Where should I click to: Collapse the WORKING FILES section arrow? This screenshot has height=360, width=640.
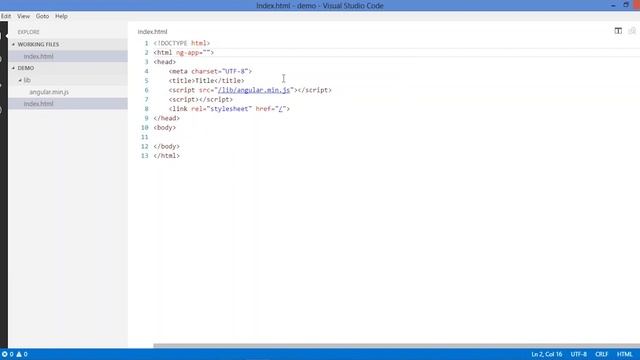tap(13, 44)
